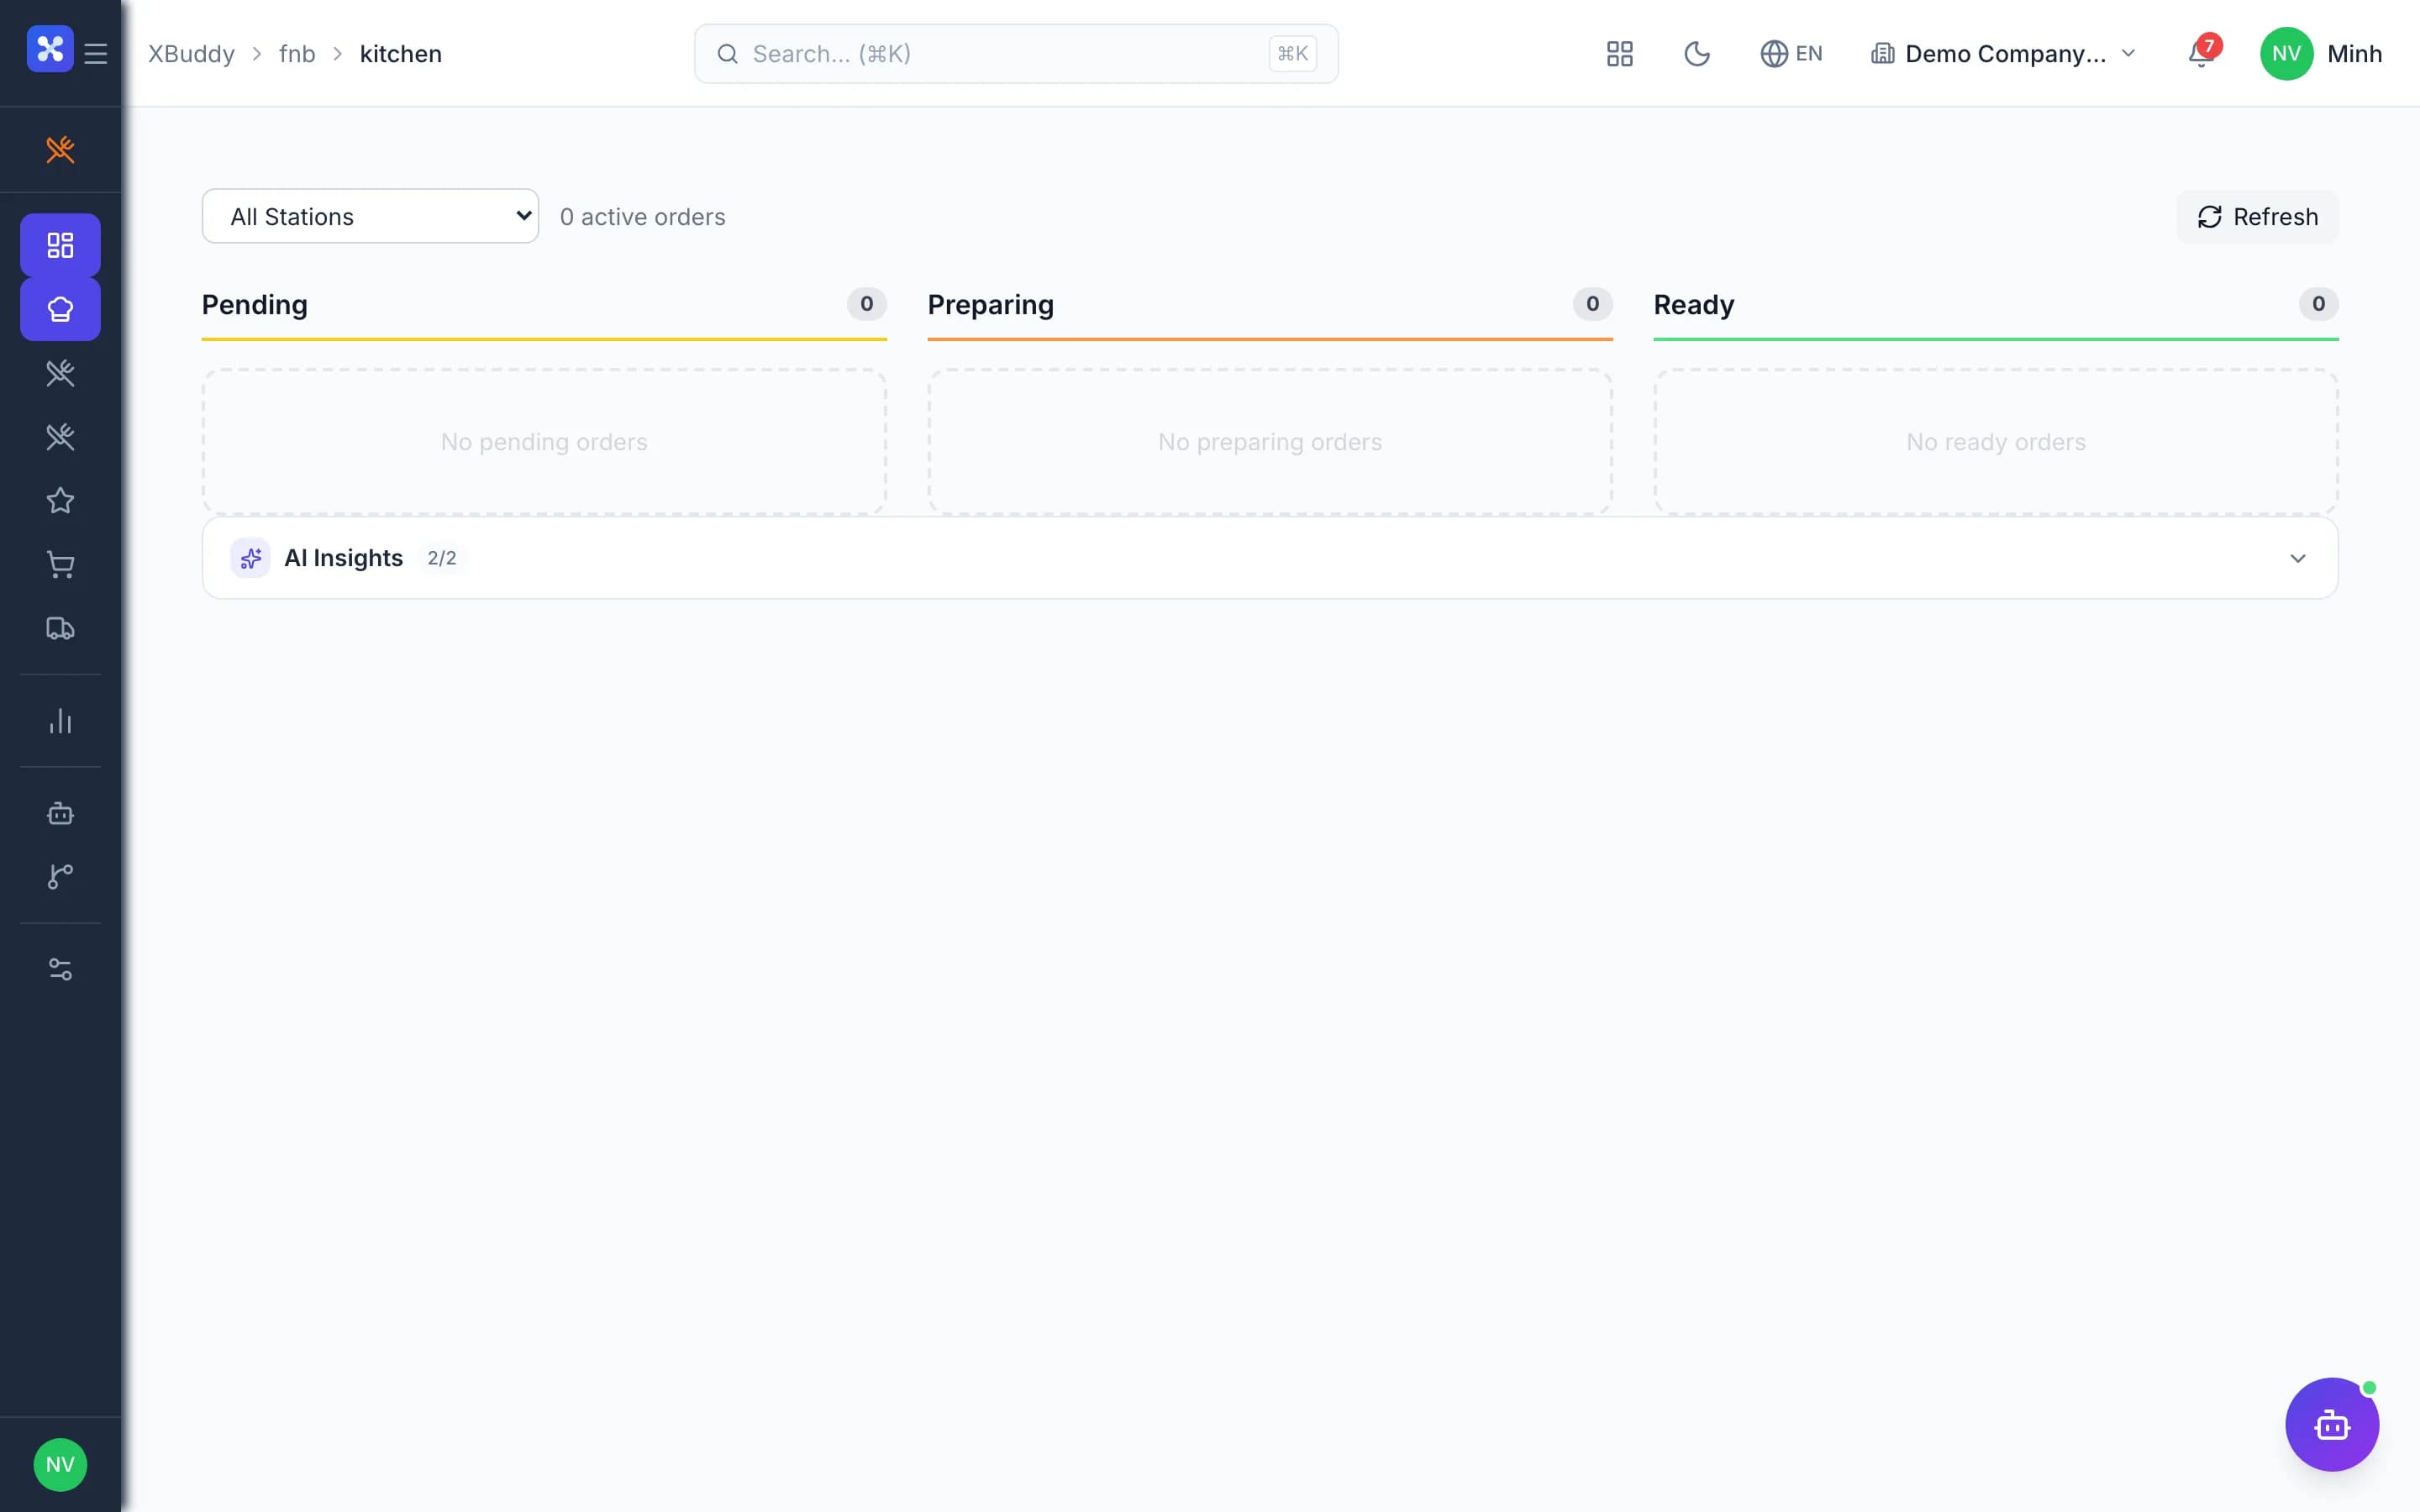2420x1512 pixels.
Task: Open the delivery truck sidebar icon
Action: tap(60, 628)
